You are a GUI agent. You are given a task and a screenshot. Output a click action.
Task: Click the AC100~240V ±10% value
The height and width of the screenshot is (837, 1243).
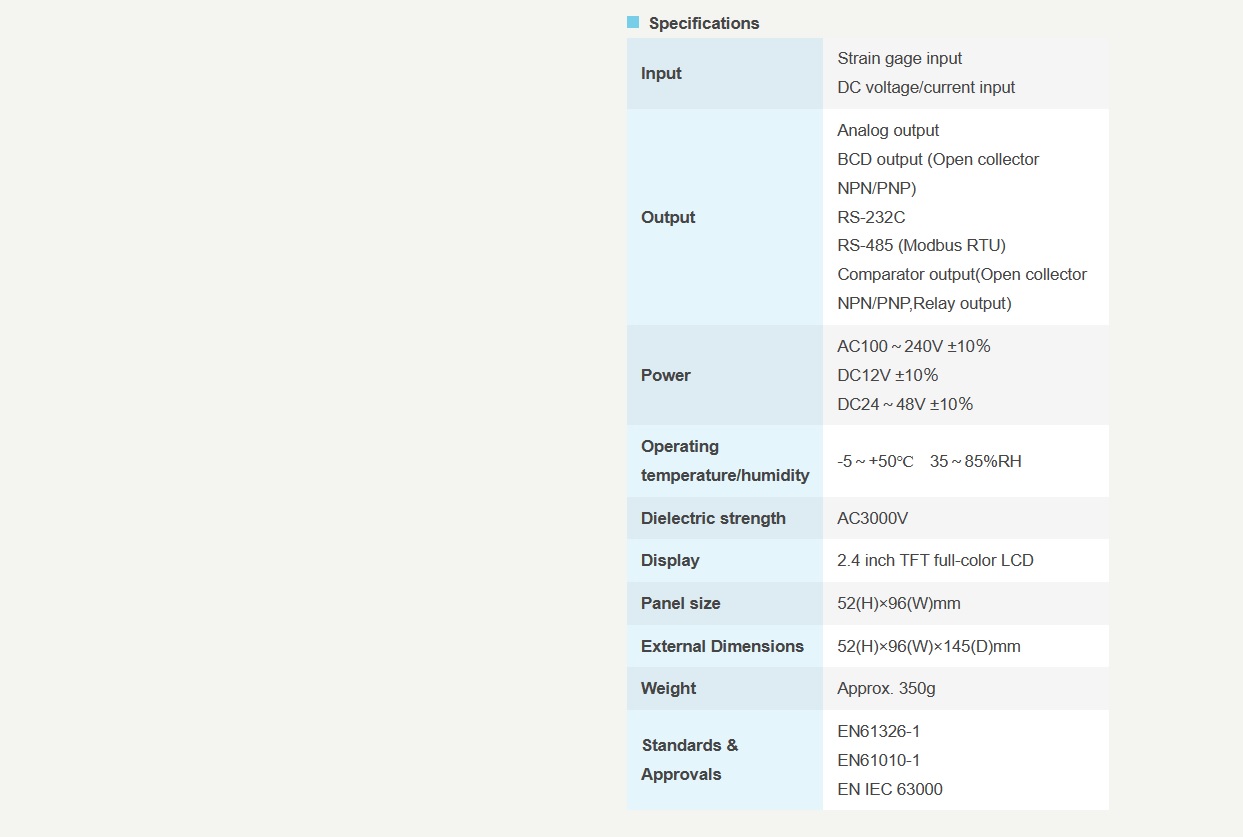tap(914, 346)
